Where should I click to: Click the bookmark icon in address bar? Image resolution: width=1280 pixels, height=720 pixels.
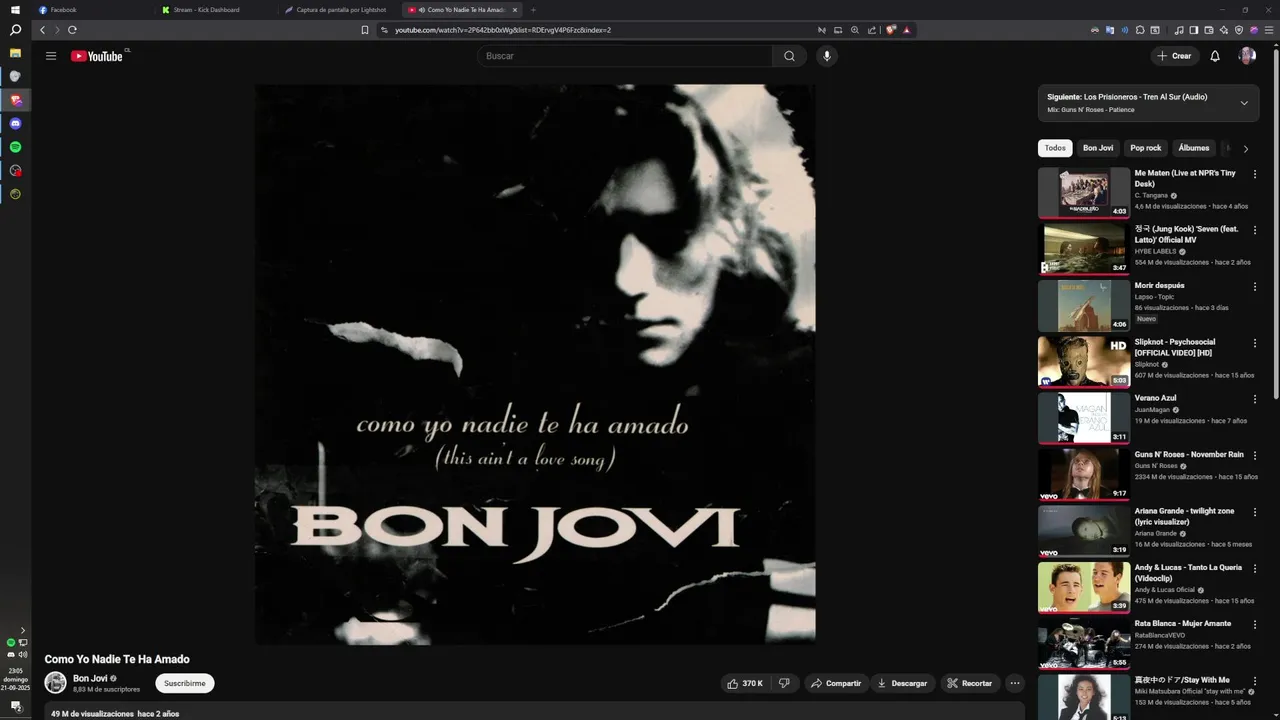(x=365, y=30)
